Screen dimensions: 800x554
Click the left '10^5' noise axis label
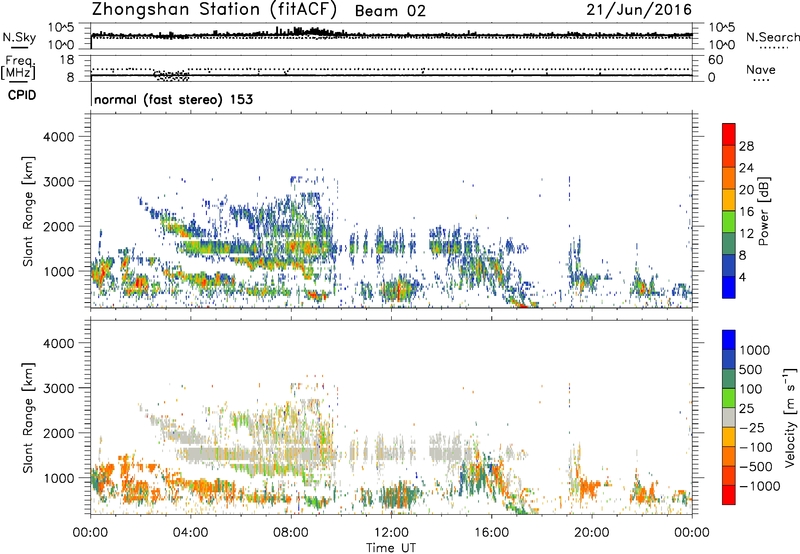click(61, 28)
